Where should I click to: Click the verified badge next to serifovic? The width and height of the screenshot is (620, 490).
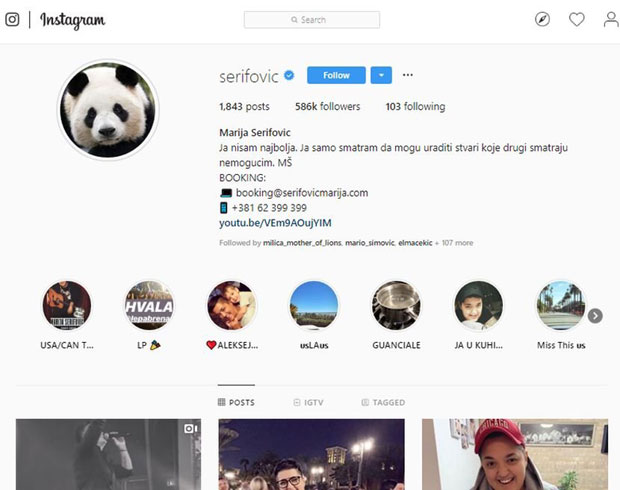pyautogui.click(x=289, y=76)
